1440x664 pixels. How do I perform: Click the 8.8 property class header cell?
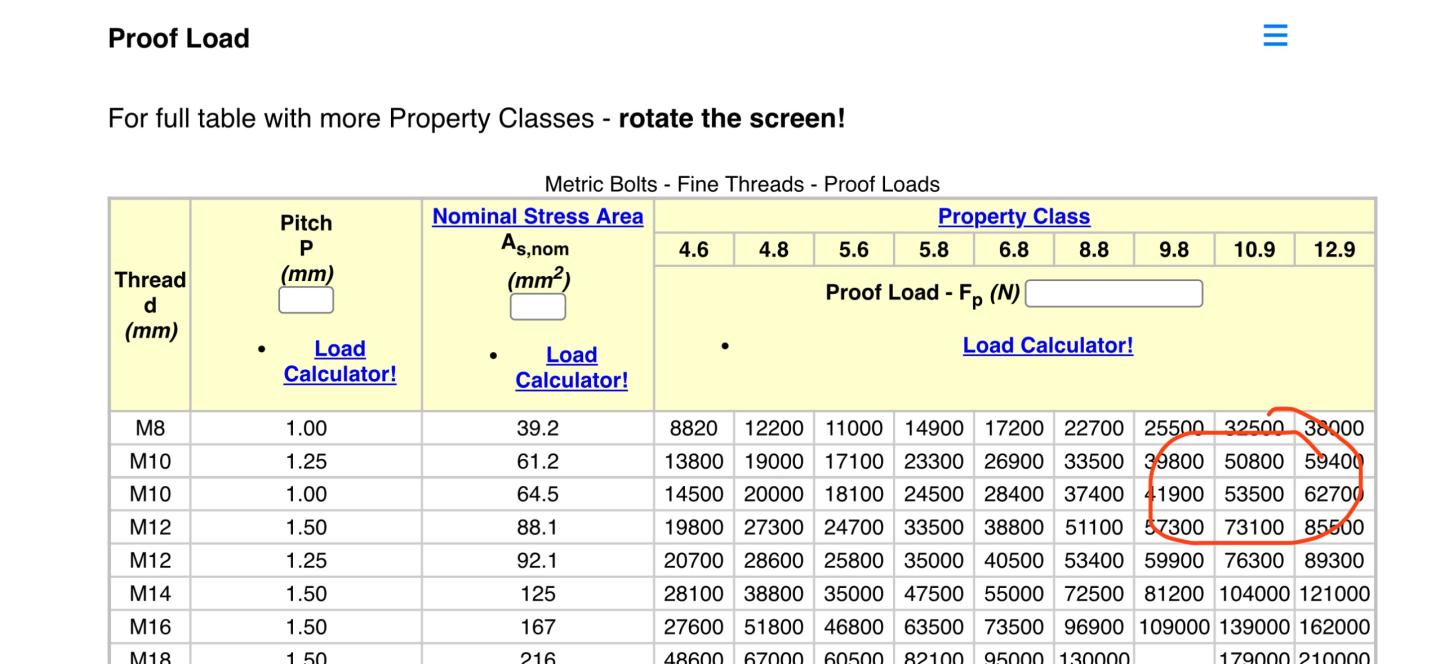pyautogui.click(x=1094, y=250)
